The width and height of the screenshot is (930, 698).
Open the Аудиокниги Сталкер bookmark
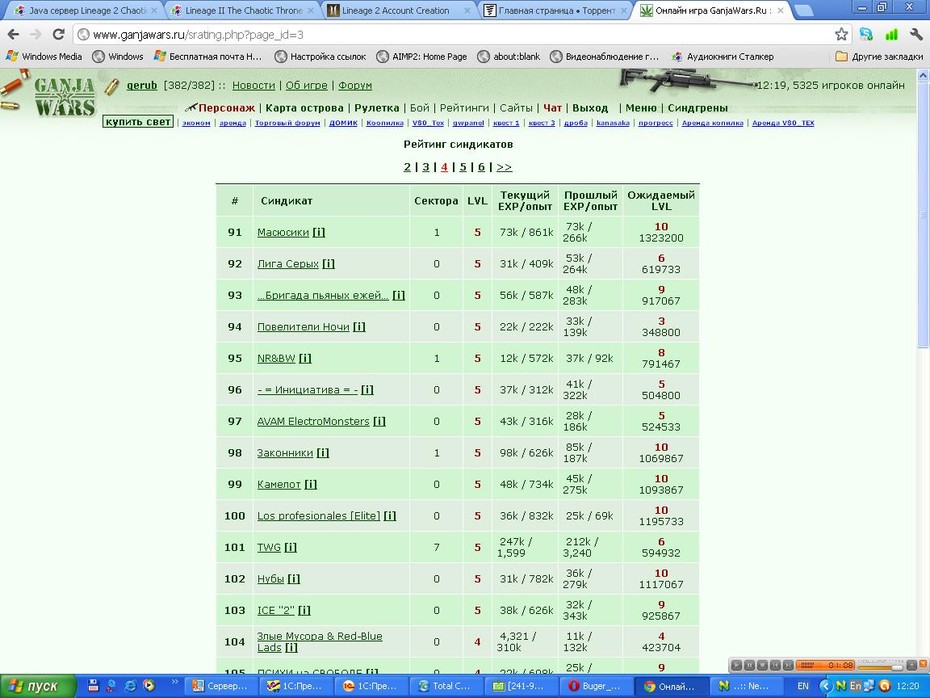pyautogui.click(x=722, y=56)
